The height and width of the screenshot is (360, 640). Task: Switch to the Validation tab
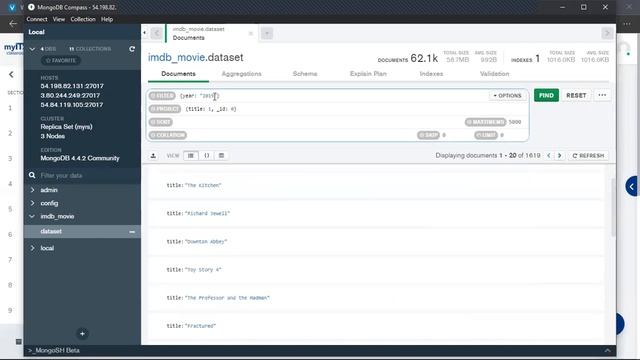(494, 73)
